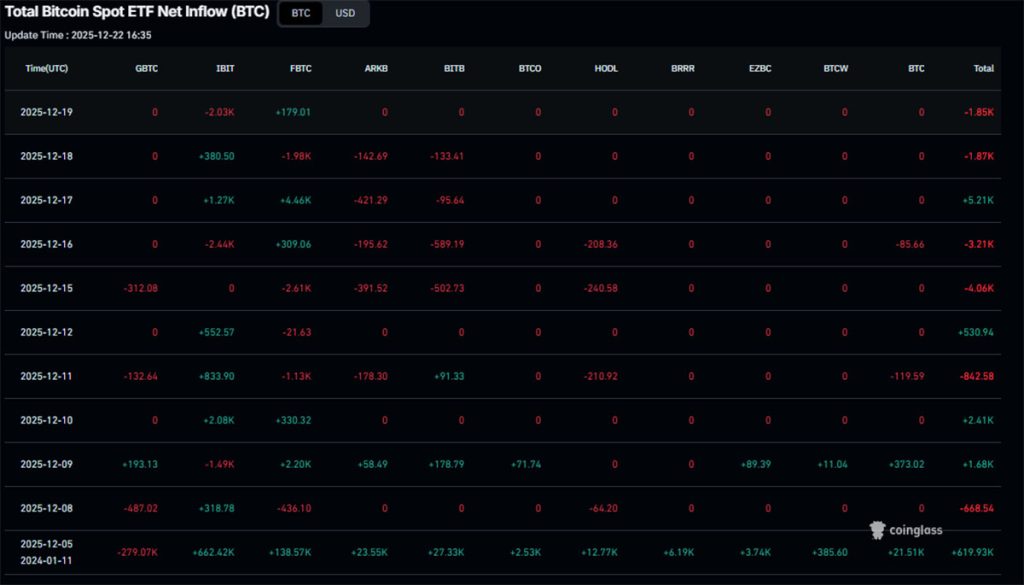1024x585 pixels.
Task: Switch to the USD unit toggle
Action: click(345, 14)
